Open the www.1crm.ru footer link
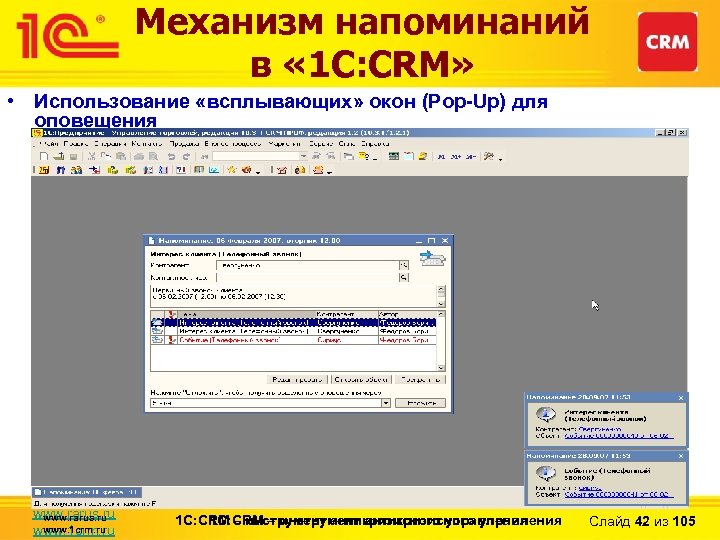Image resolution: width=720 pixels, height=540 pixels. 73,530
